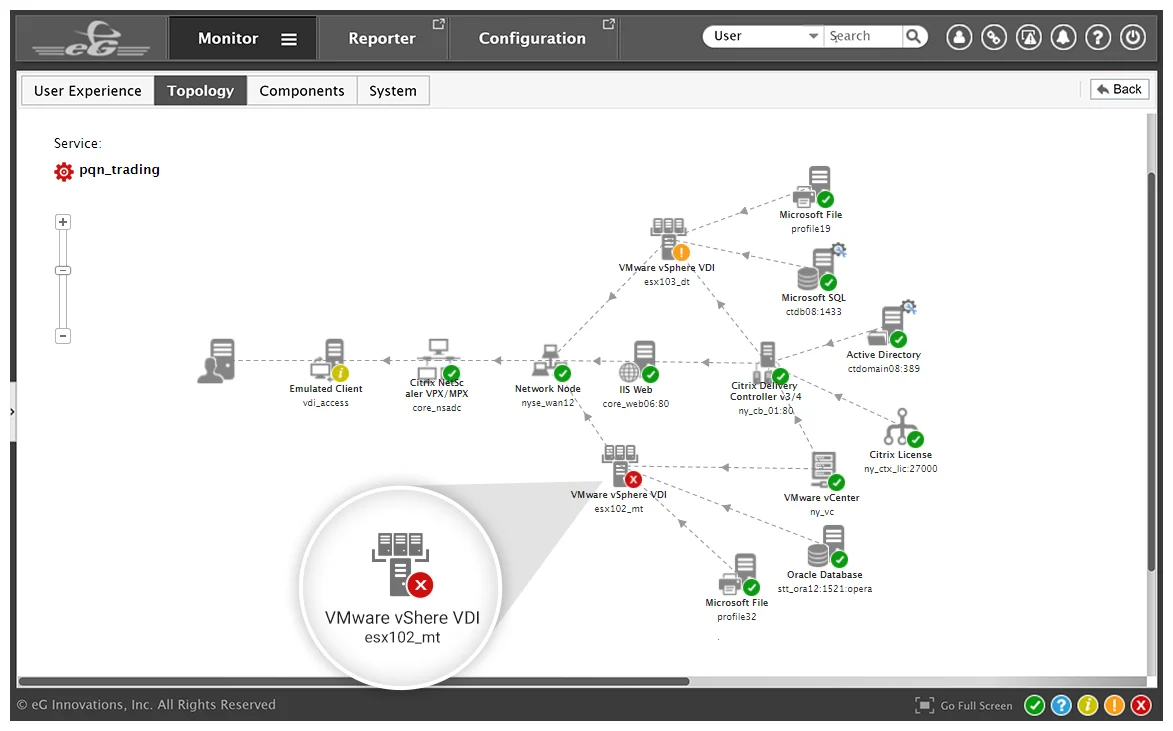Click the yellow info status indicator in footer
Viewport: 1173px width, 731px height.
tap(1088, 705)
